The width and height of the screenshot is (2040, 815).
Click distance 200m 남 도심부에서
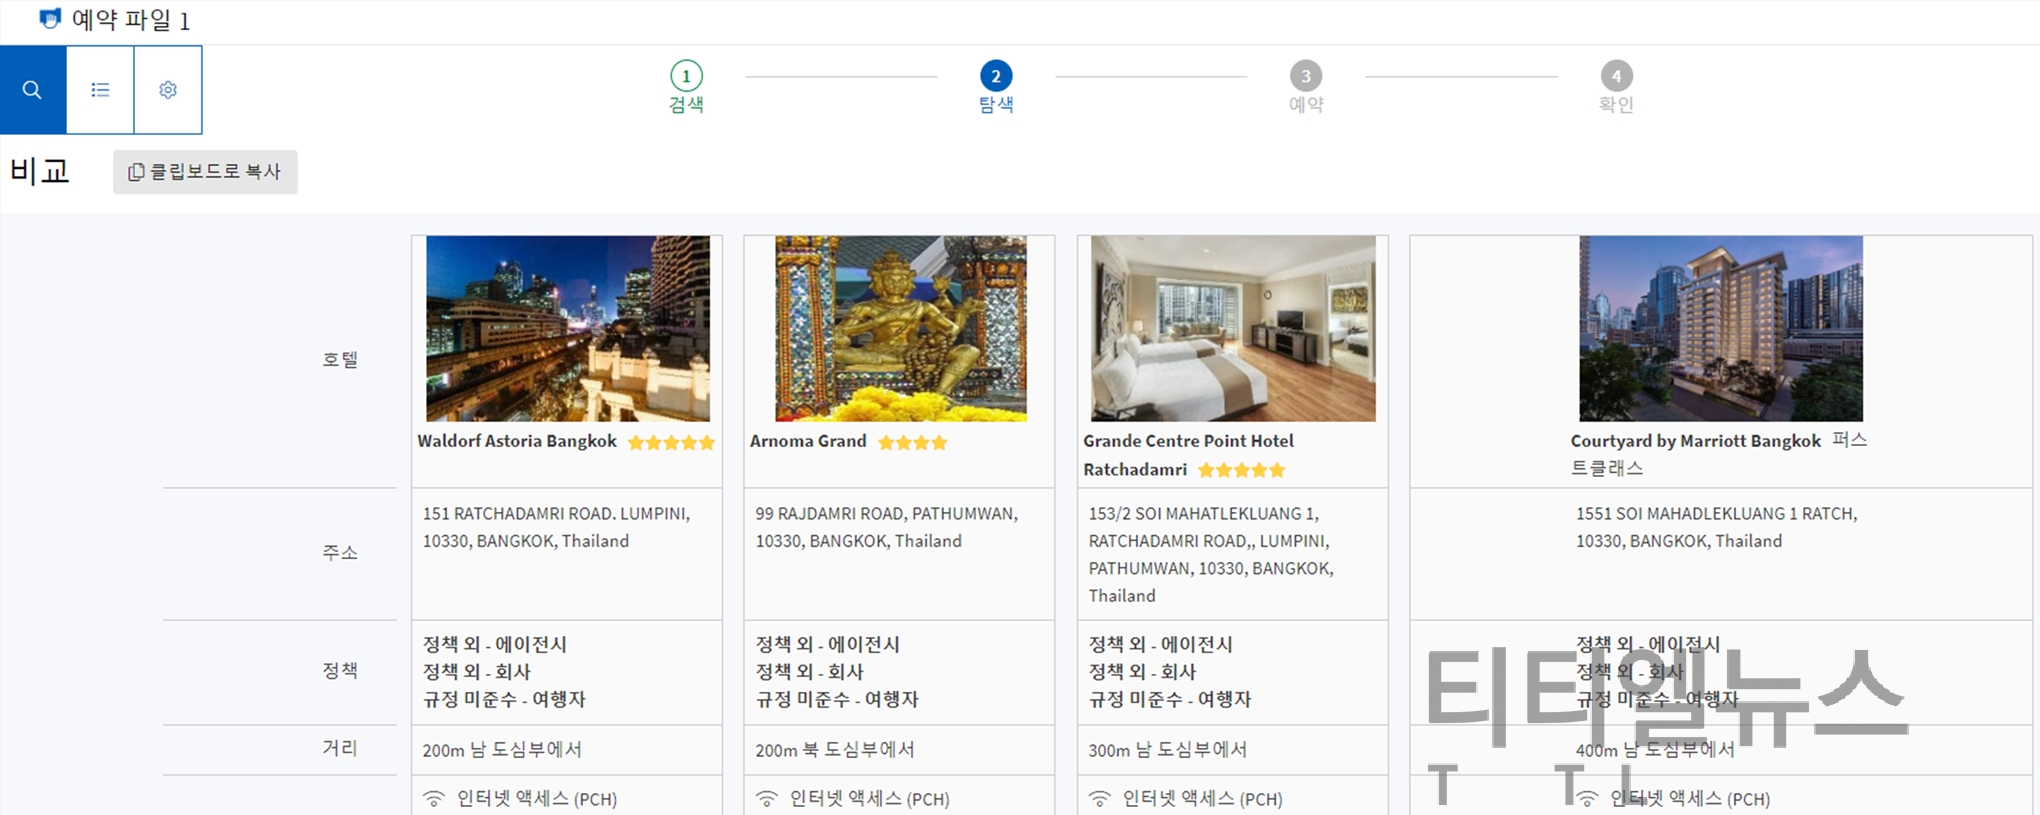[x=502, y=750]
